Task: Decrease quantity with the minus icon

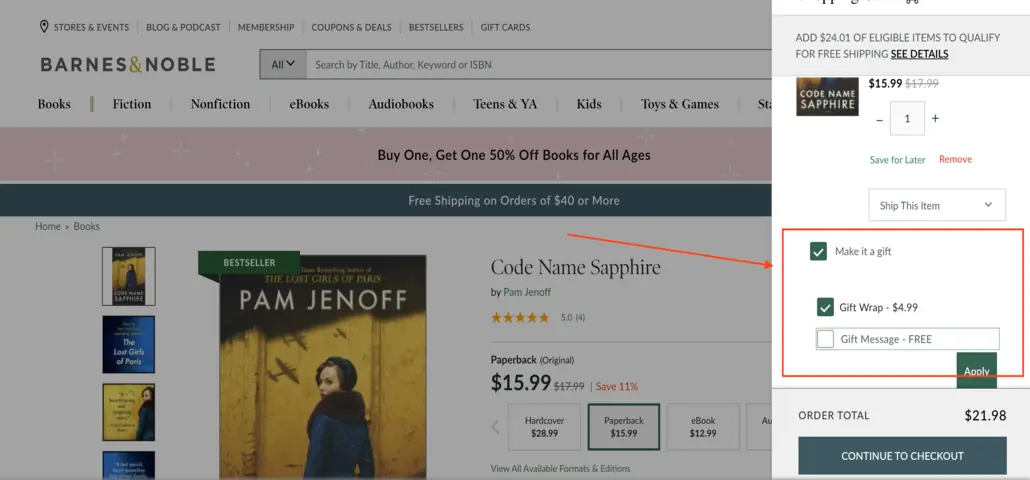Action: pos(880,120)
